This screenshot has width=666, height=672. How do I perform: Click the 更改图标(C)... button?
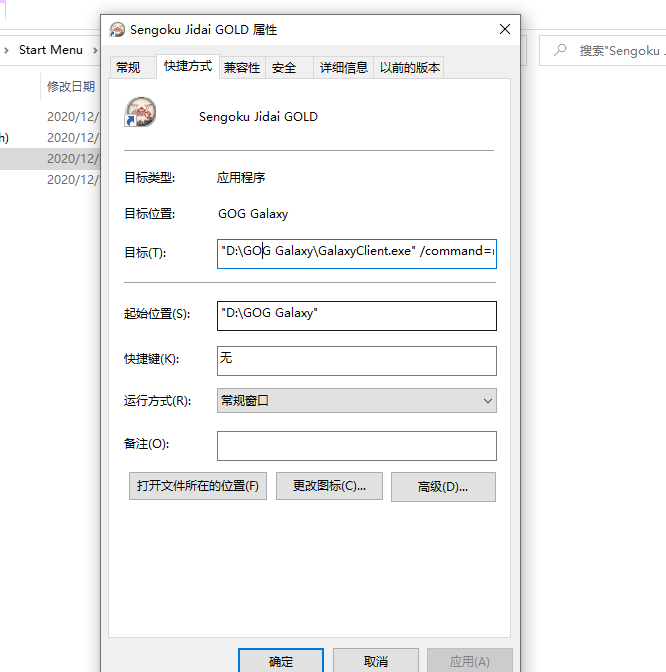click(329, 486)
